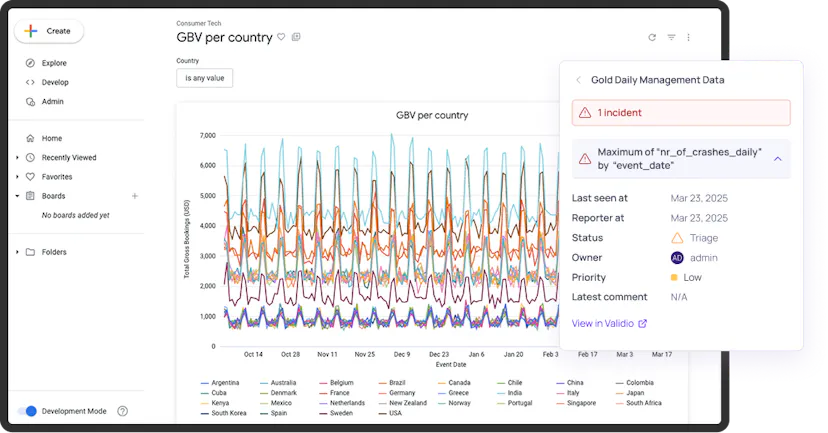Open the help question mark icon
Image resolution: width=828 pixels, height=433 pixels.
[x=123, y=411]
